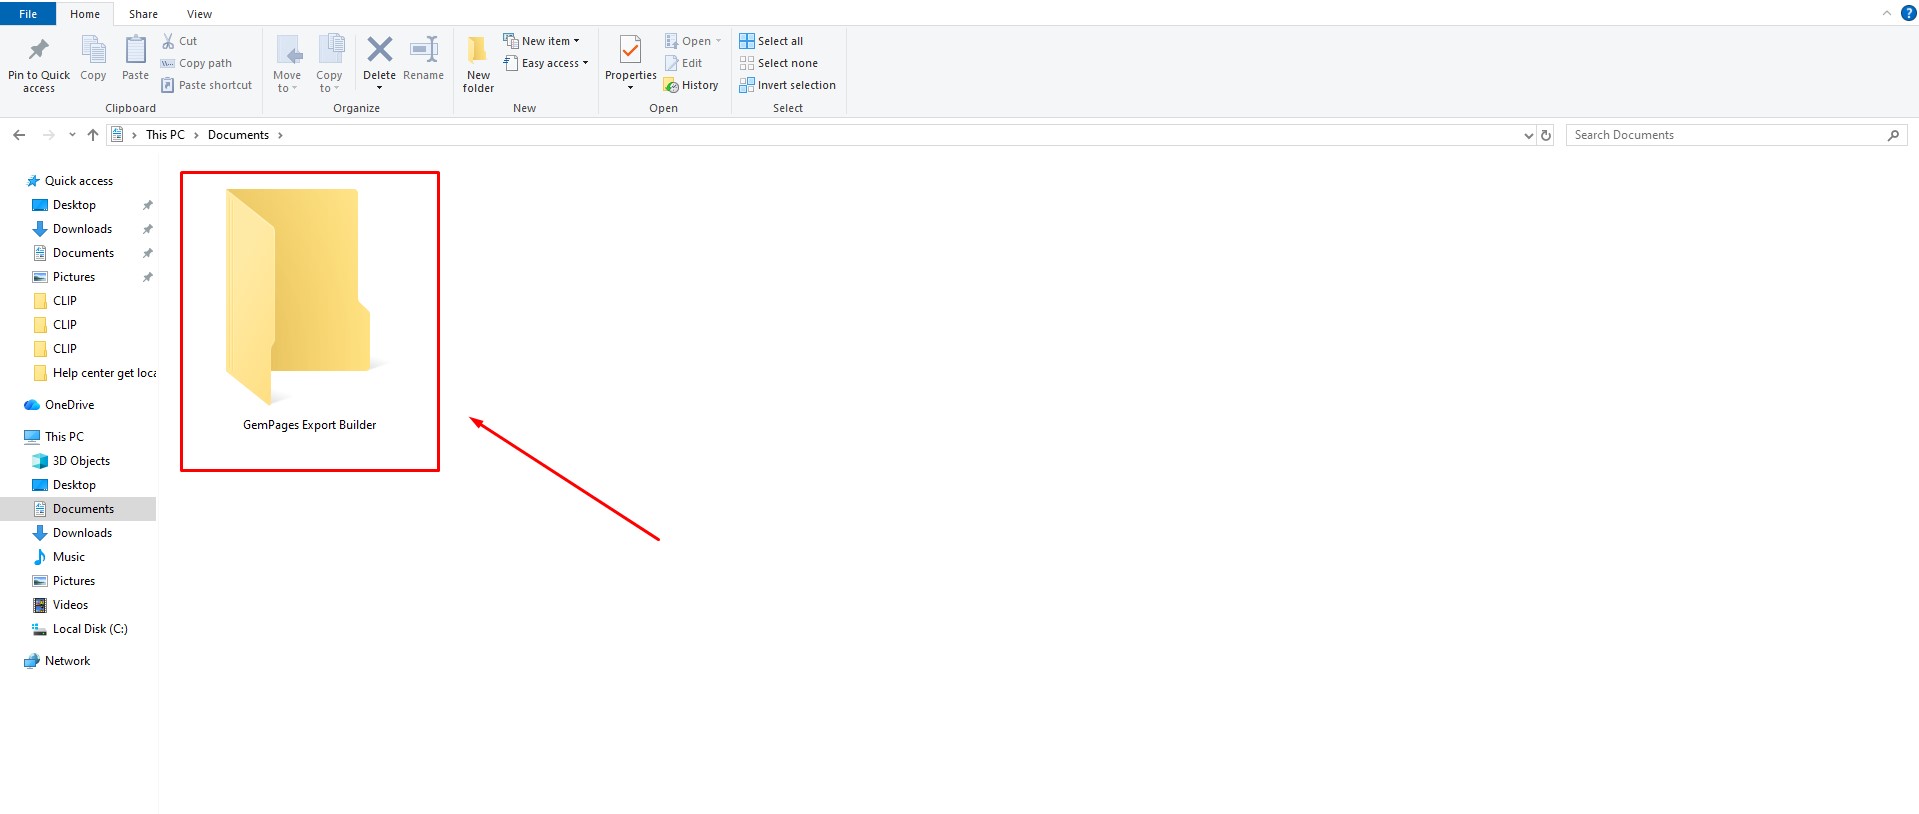
Task: Click the History button
Action: tap(691, 85)
